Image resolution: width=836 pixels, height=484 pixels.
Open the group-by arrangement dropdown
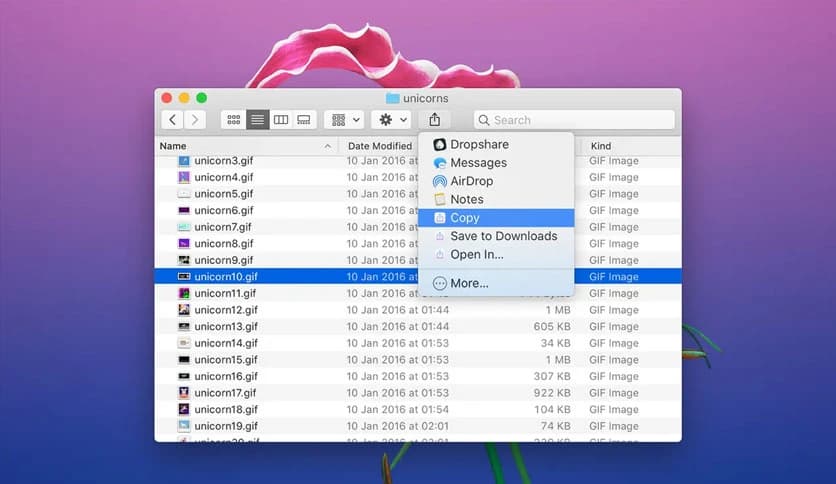tap(344, 120)
